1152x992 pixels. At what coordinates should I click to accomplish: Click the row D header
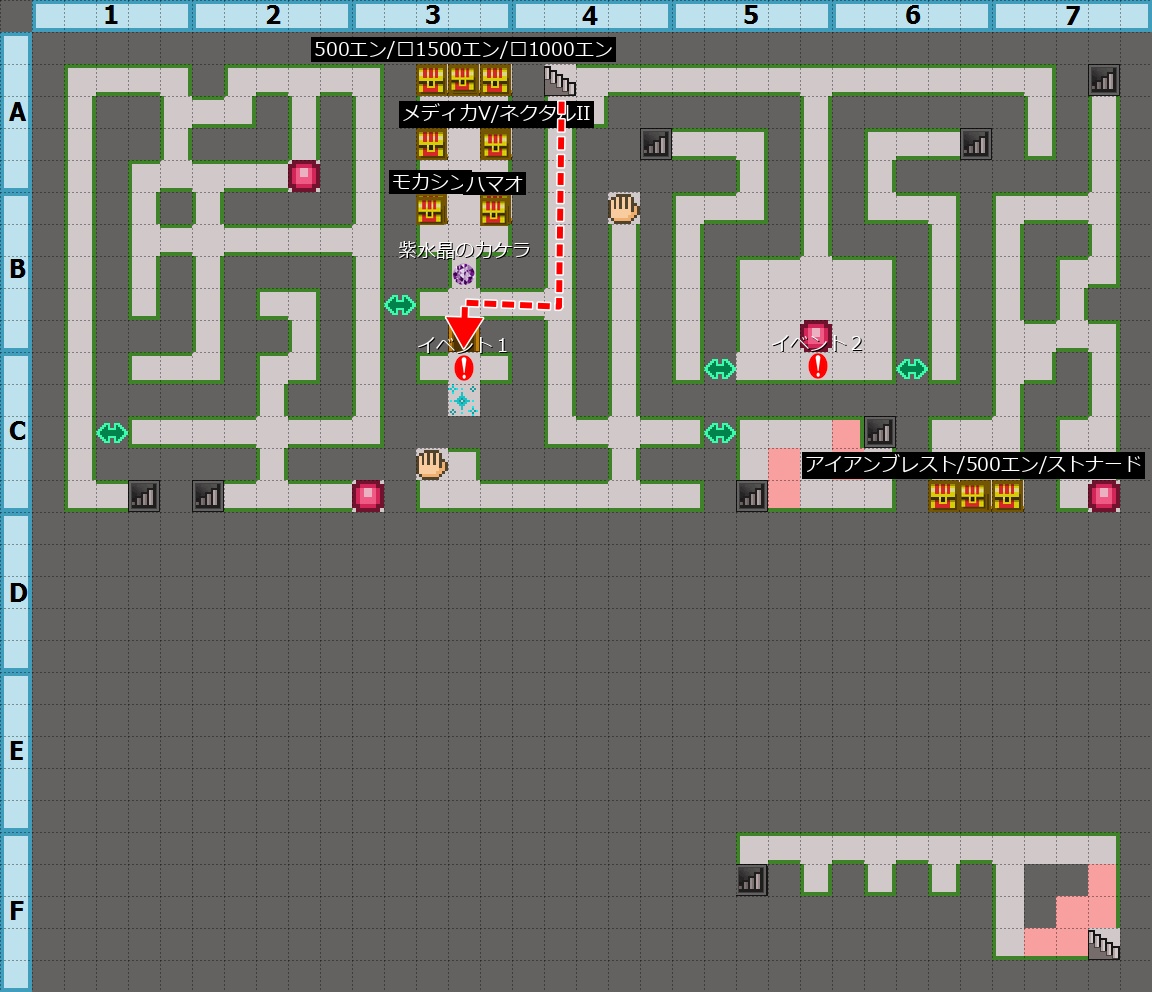point(16,592)
